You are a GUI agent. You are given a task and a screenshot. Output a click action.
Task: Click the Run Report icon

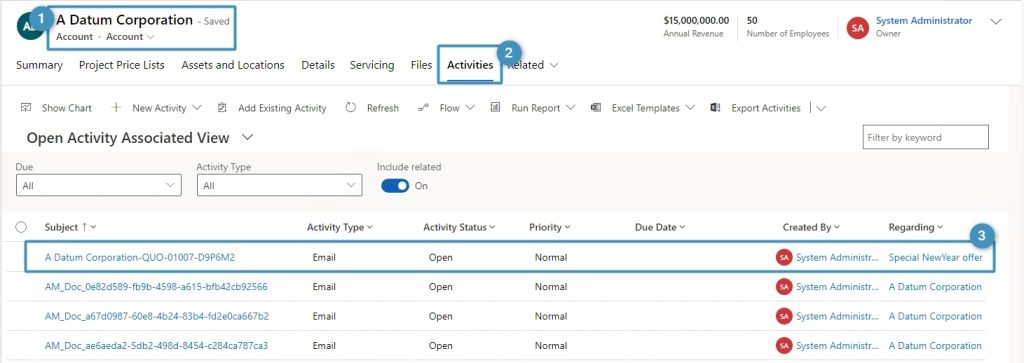(496, 108)
